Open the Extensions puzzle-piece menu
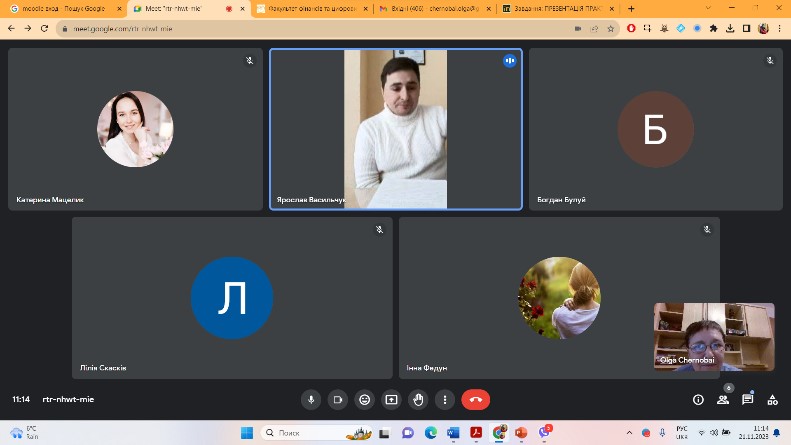The height and width of the screenshot is (445, 791). [x=713, y=29]
